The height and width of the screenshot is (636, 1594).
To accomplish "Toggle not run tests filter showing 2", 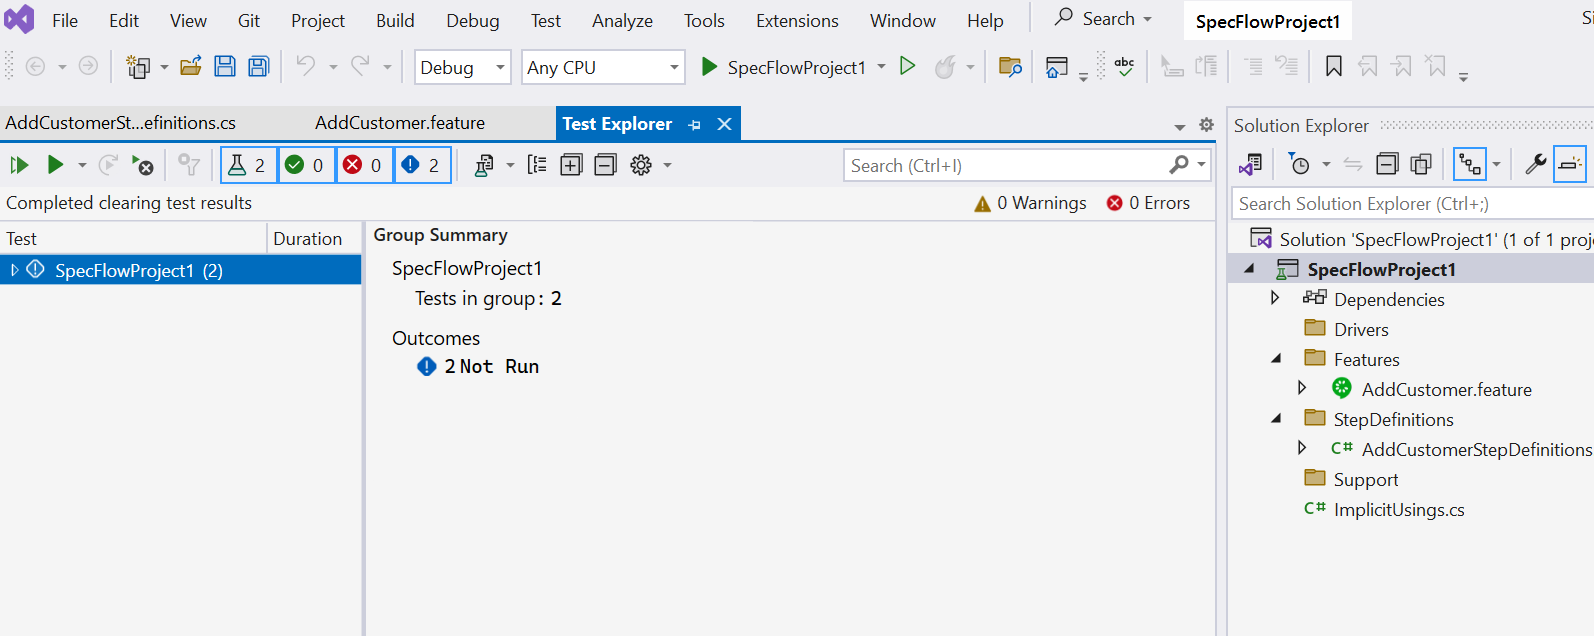I will click(422, 165).
